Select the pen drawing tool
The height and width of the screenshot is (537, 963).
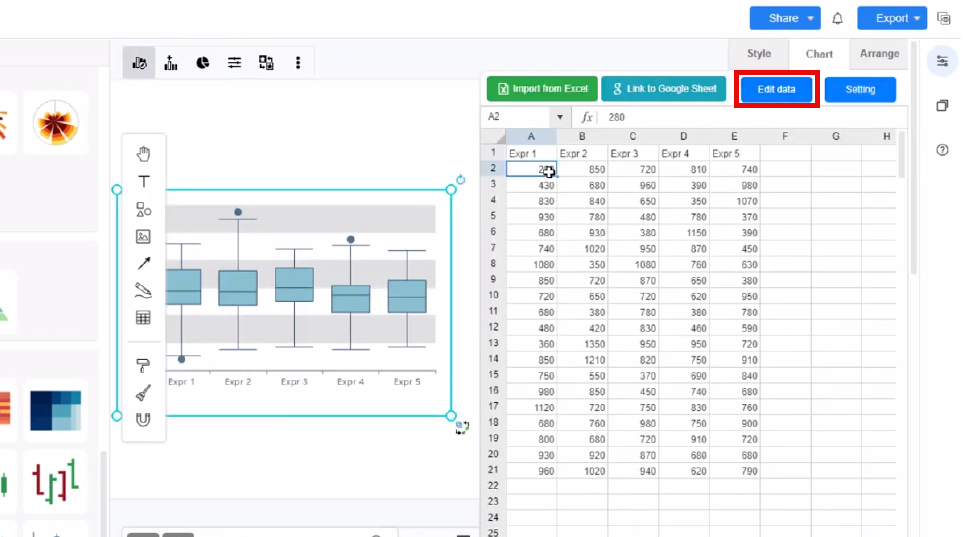pyautogui.click(x=143, y=291)
